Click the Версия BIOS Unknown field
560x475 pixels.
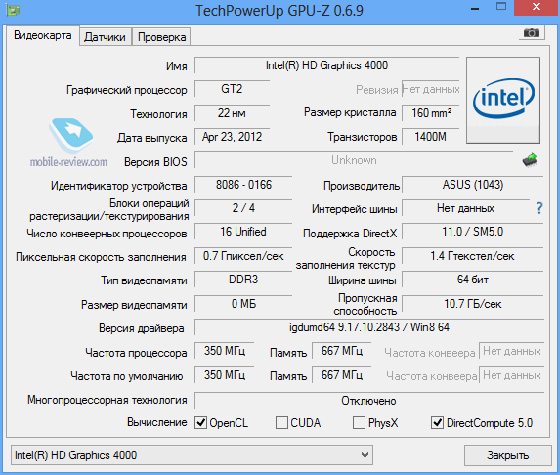tap(354, 160)
